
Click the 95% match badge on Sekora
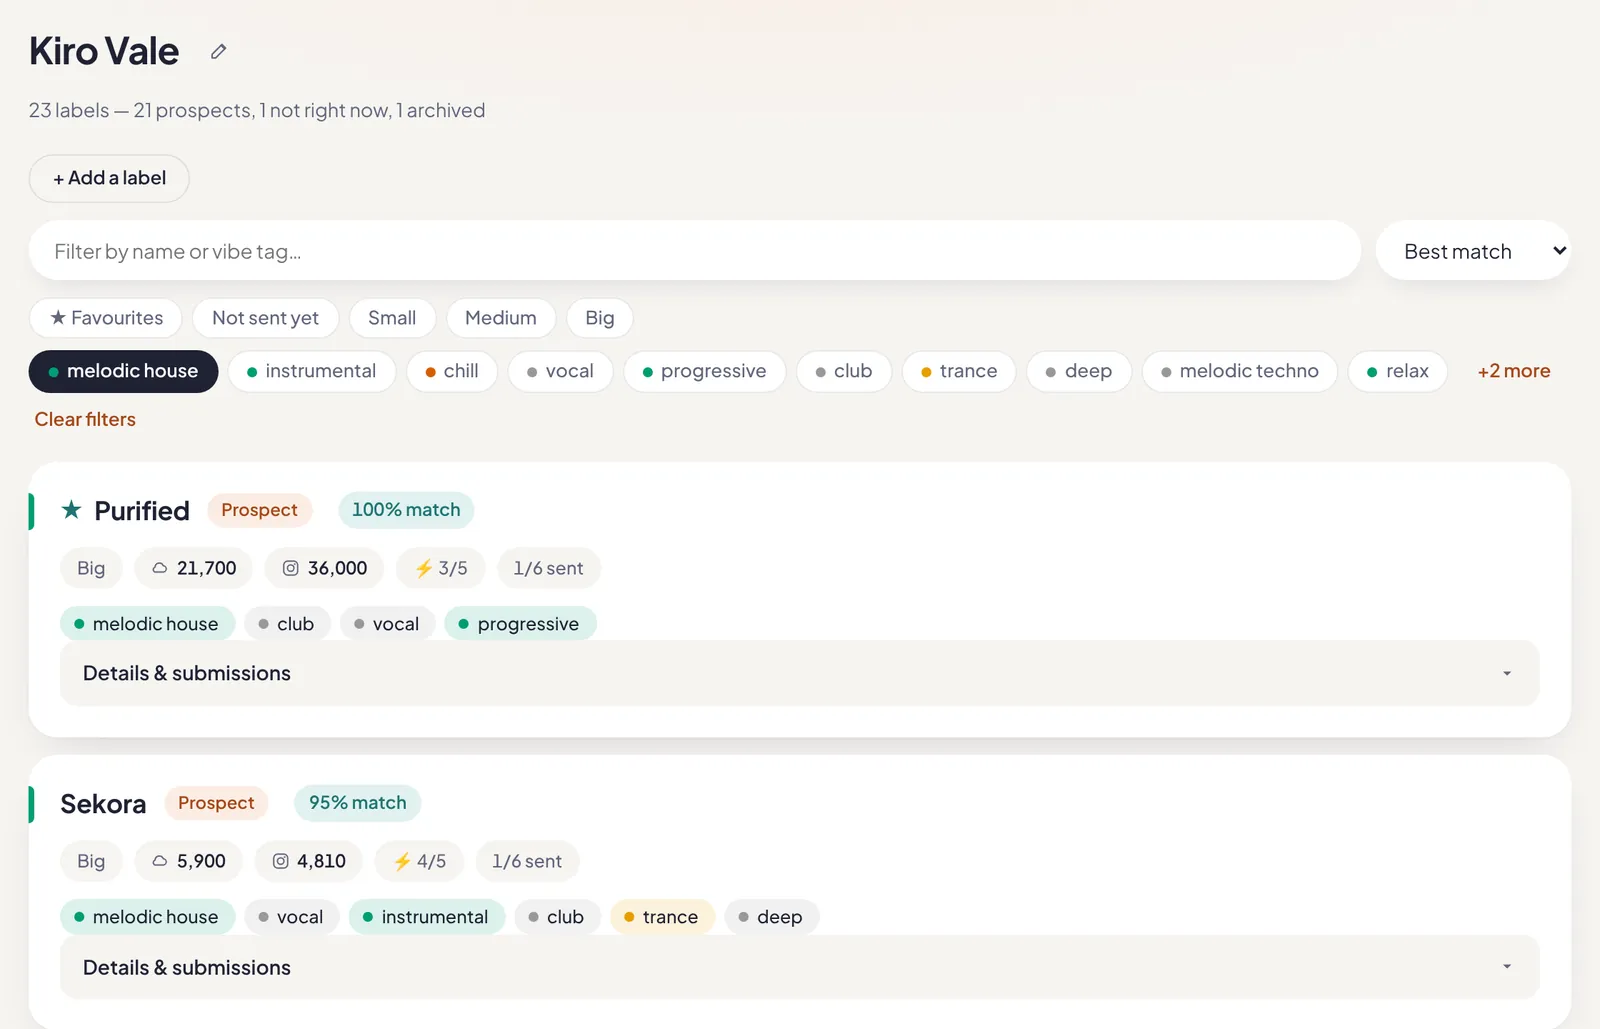tap(358, 803)
